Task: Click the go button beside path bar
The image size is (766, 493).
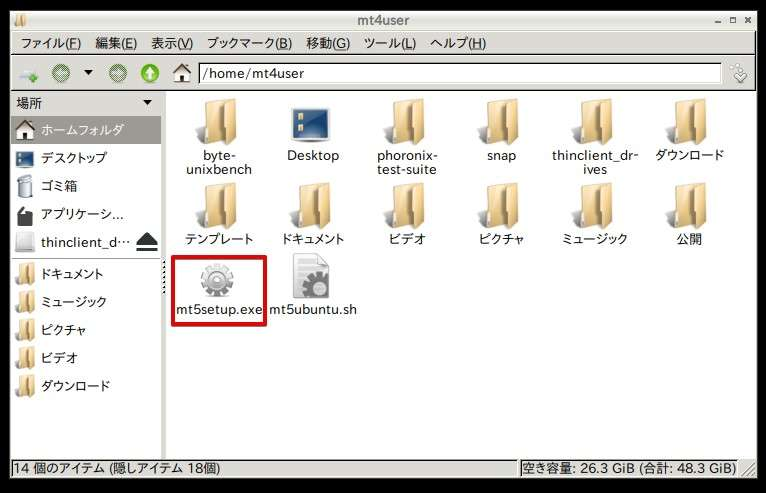Action: tap(740, 74)
